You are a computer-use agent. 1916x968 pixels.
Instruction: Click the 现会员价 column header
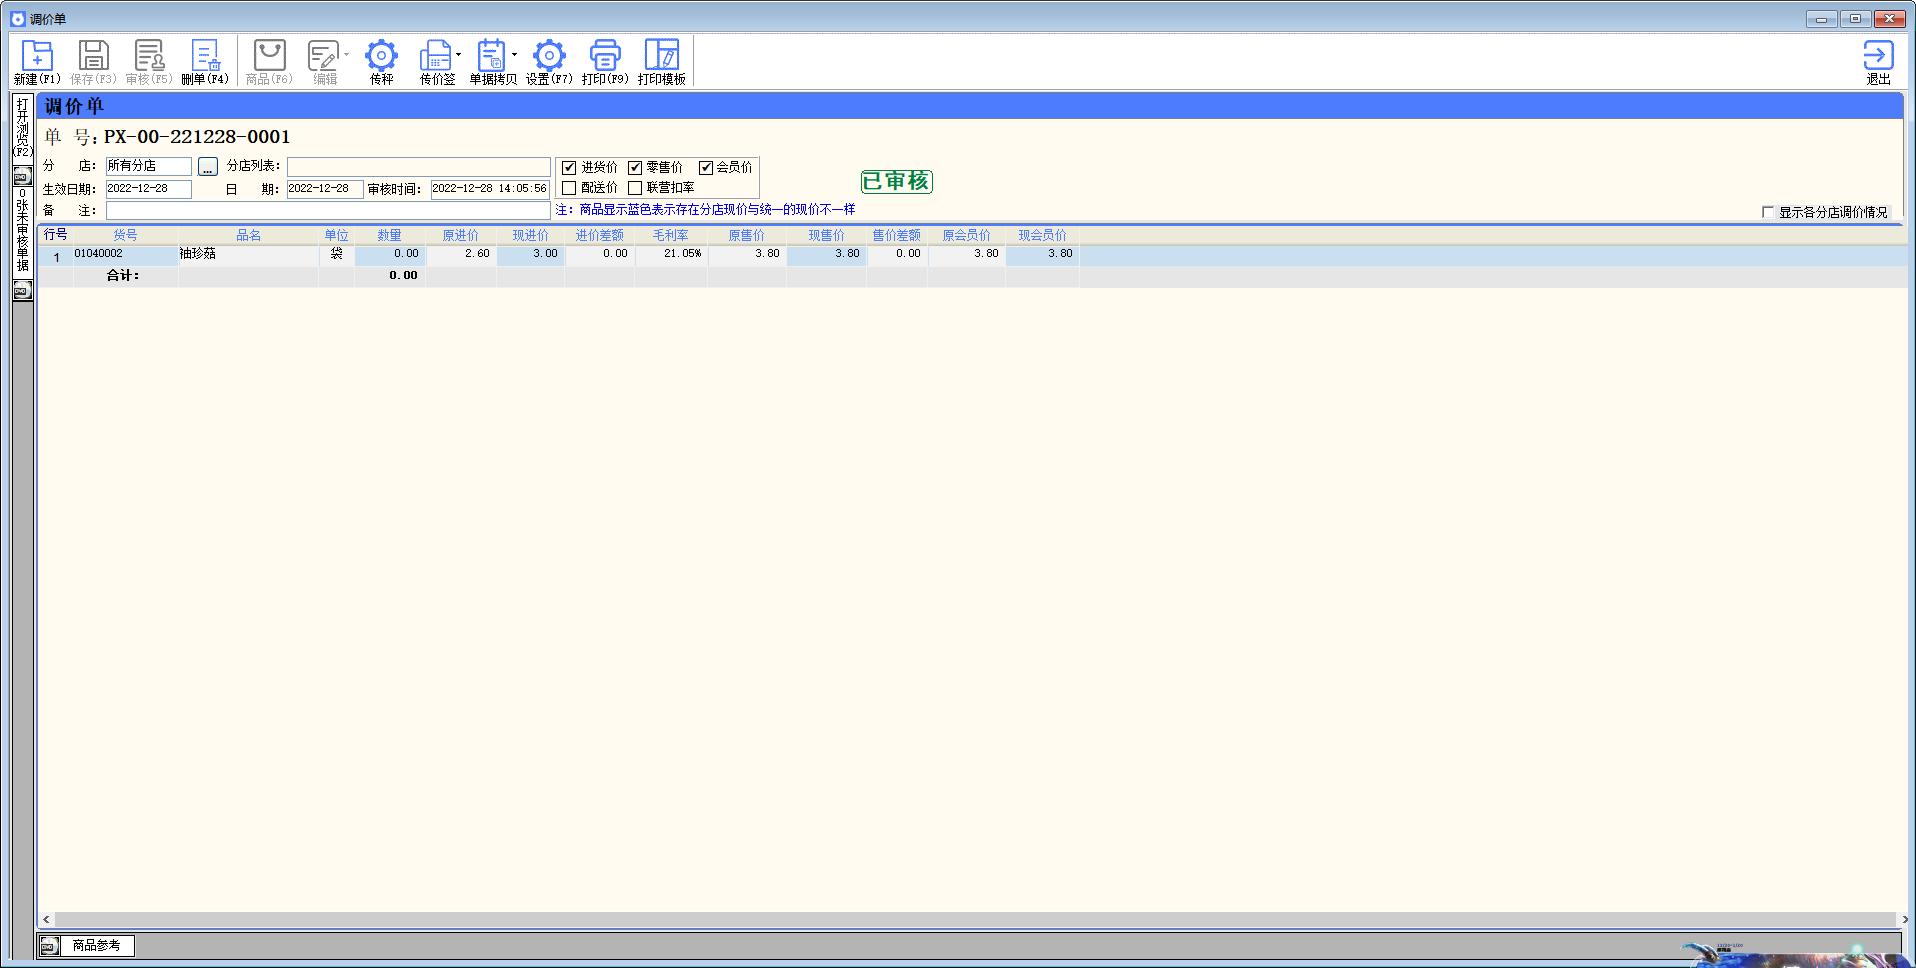point(1042,235)
